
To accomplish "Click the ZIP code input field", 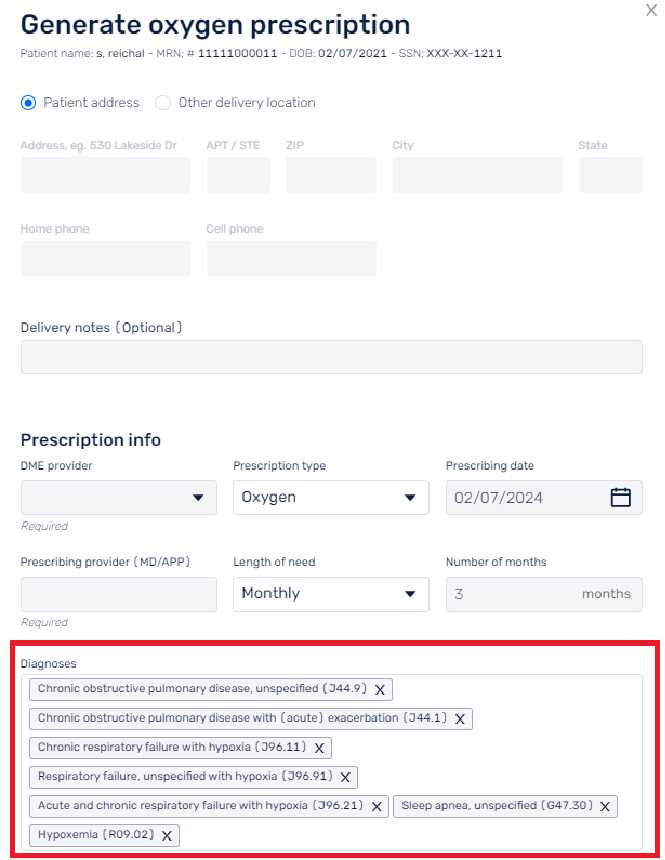I will click(x=331, y=175).
